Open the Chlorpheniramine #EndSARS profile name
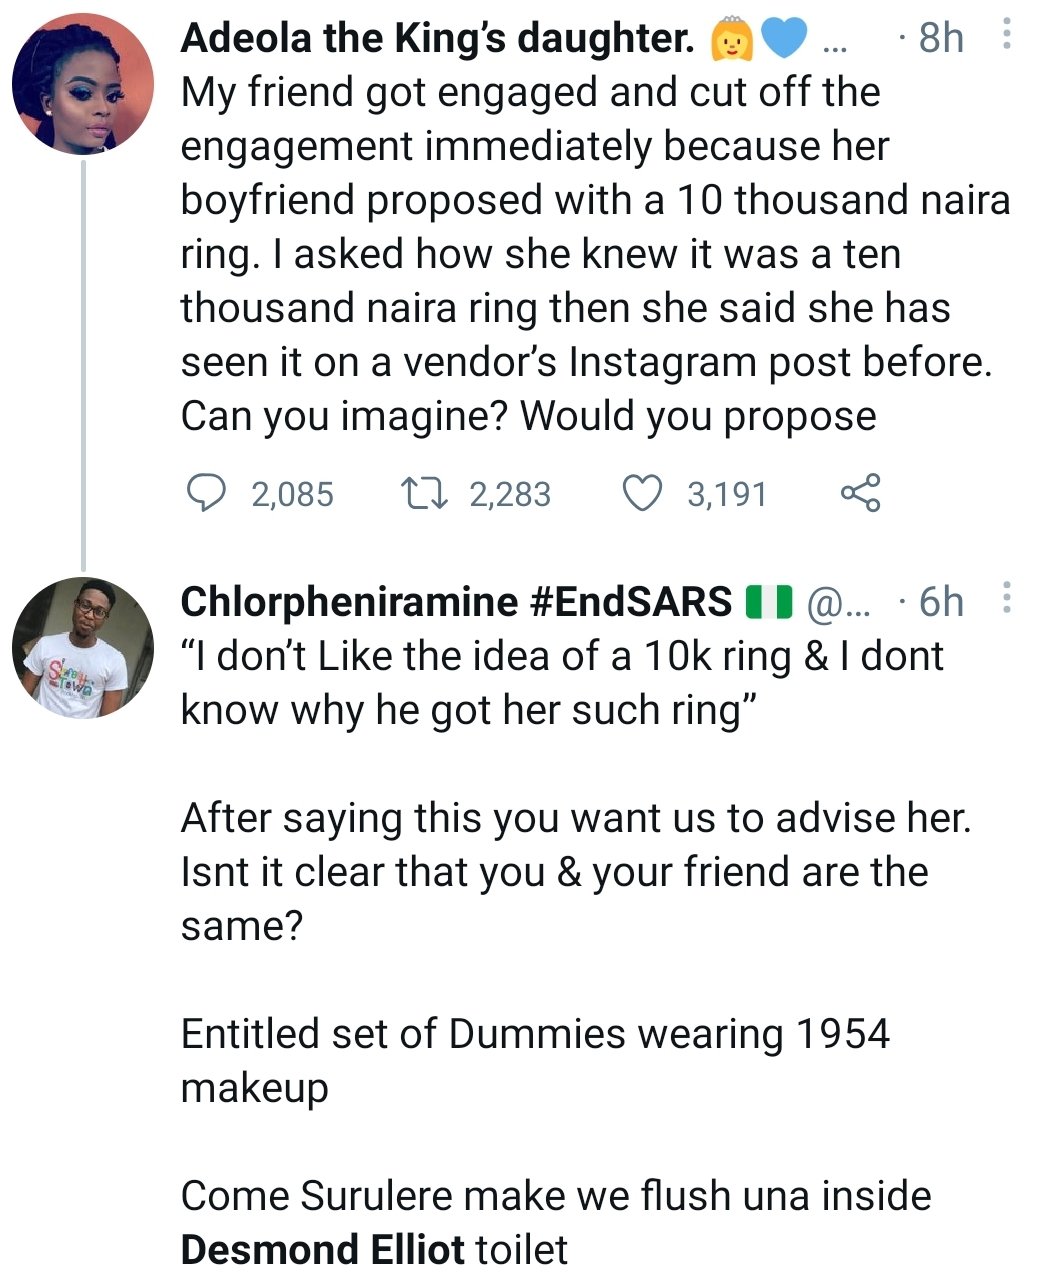1043x1278 pixels. pyautogui.click(x=456, y=601)
